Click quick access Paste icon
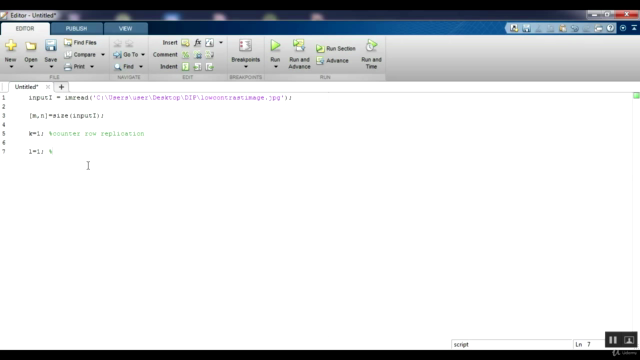 coord(562,28)
